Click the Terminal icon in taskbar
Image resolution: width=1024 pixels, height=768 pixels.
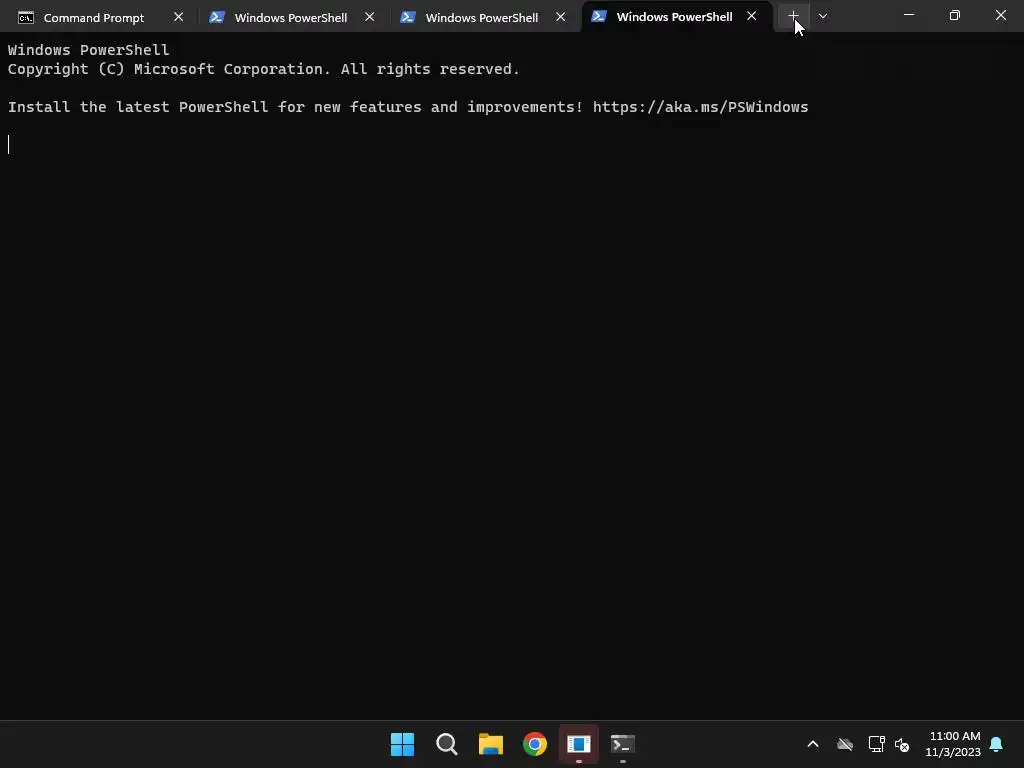click(622, 744)
